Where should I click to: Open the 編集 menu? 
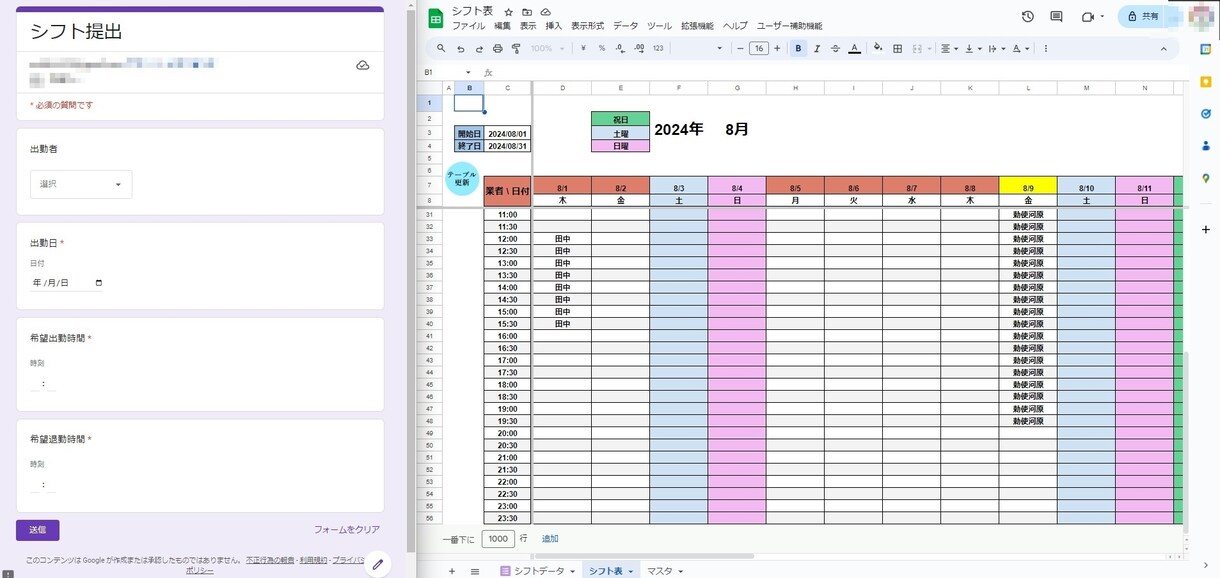(x=502, y=26)
